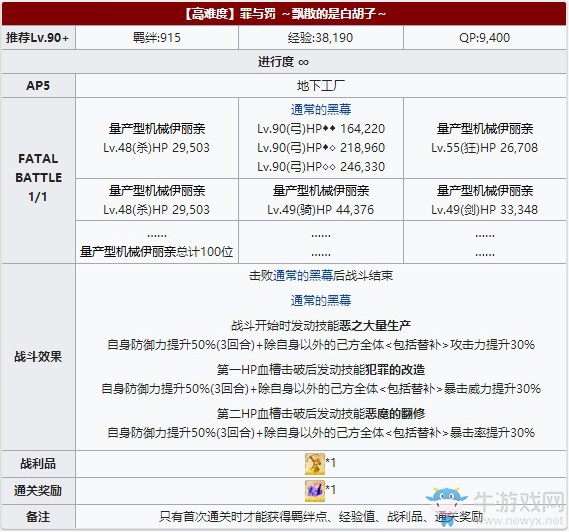Click the purple clear reward icon

point(315,491)
